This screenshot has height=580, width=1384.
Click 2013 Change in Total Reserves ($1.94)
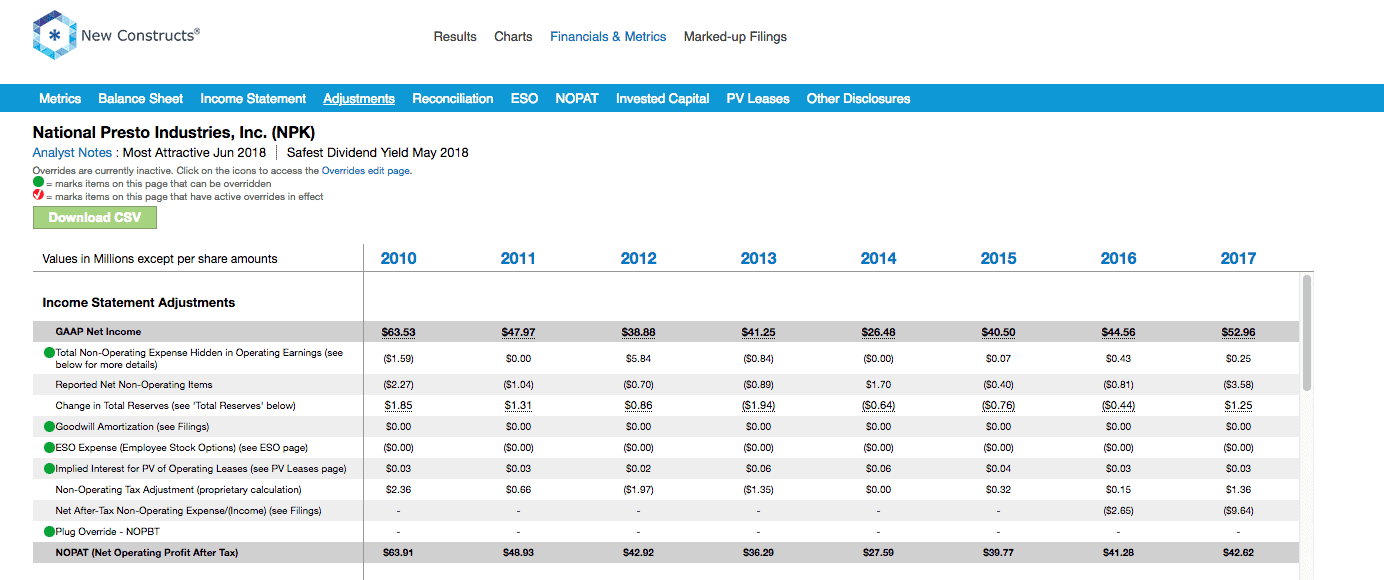[x=758, y=406]
